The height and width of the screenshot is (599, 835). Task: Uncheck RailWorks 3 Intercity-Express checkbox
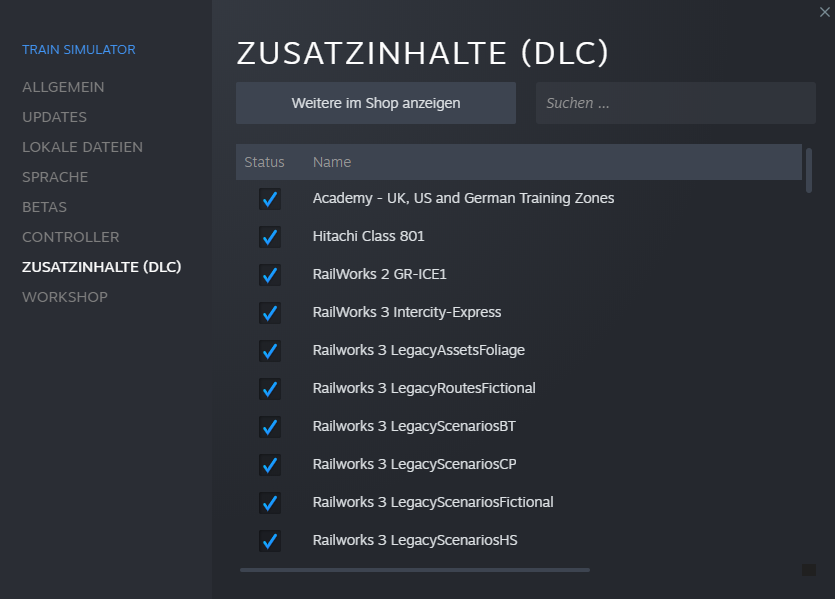click(269, 312)
